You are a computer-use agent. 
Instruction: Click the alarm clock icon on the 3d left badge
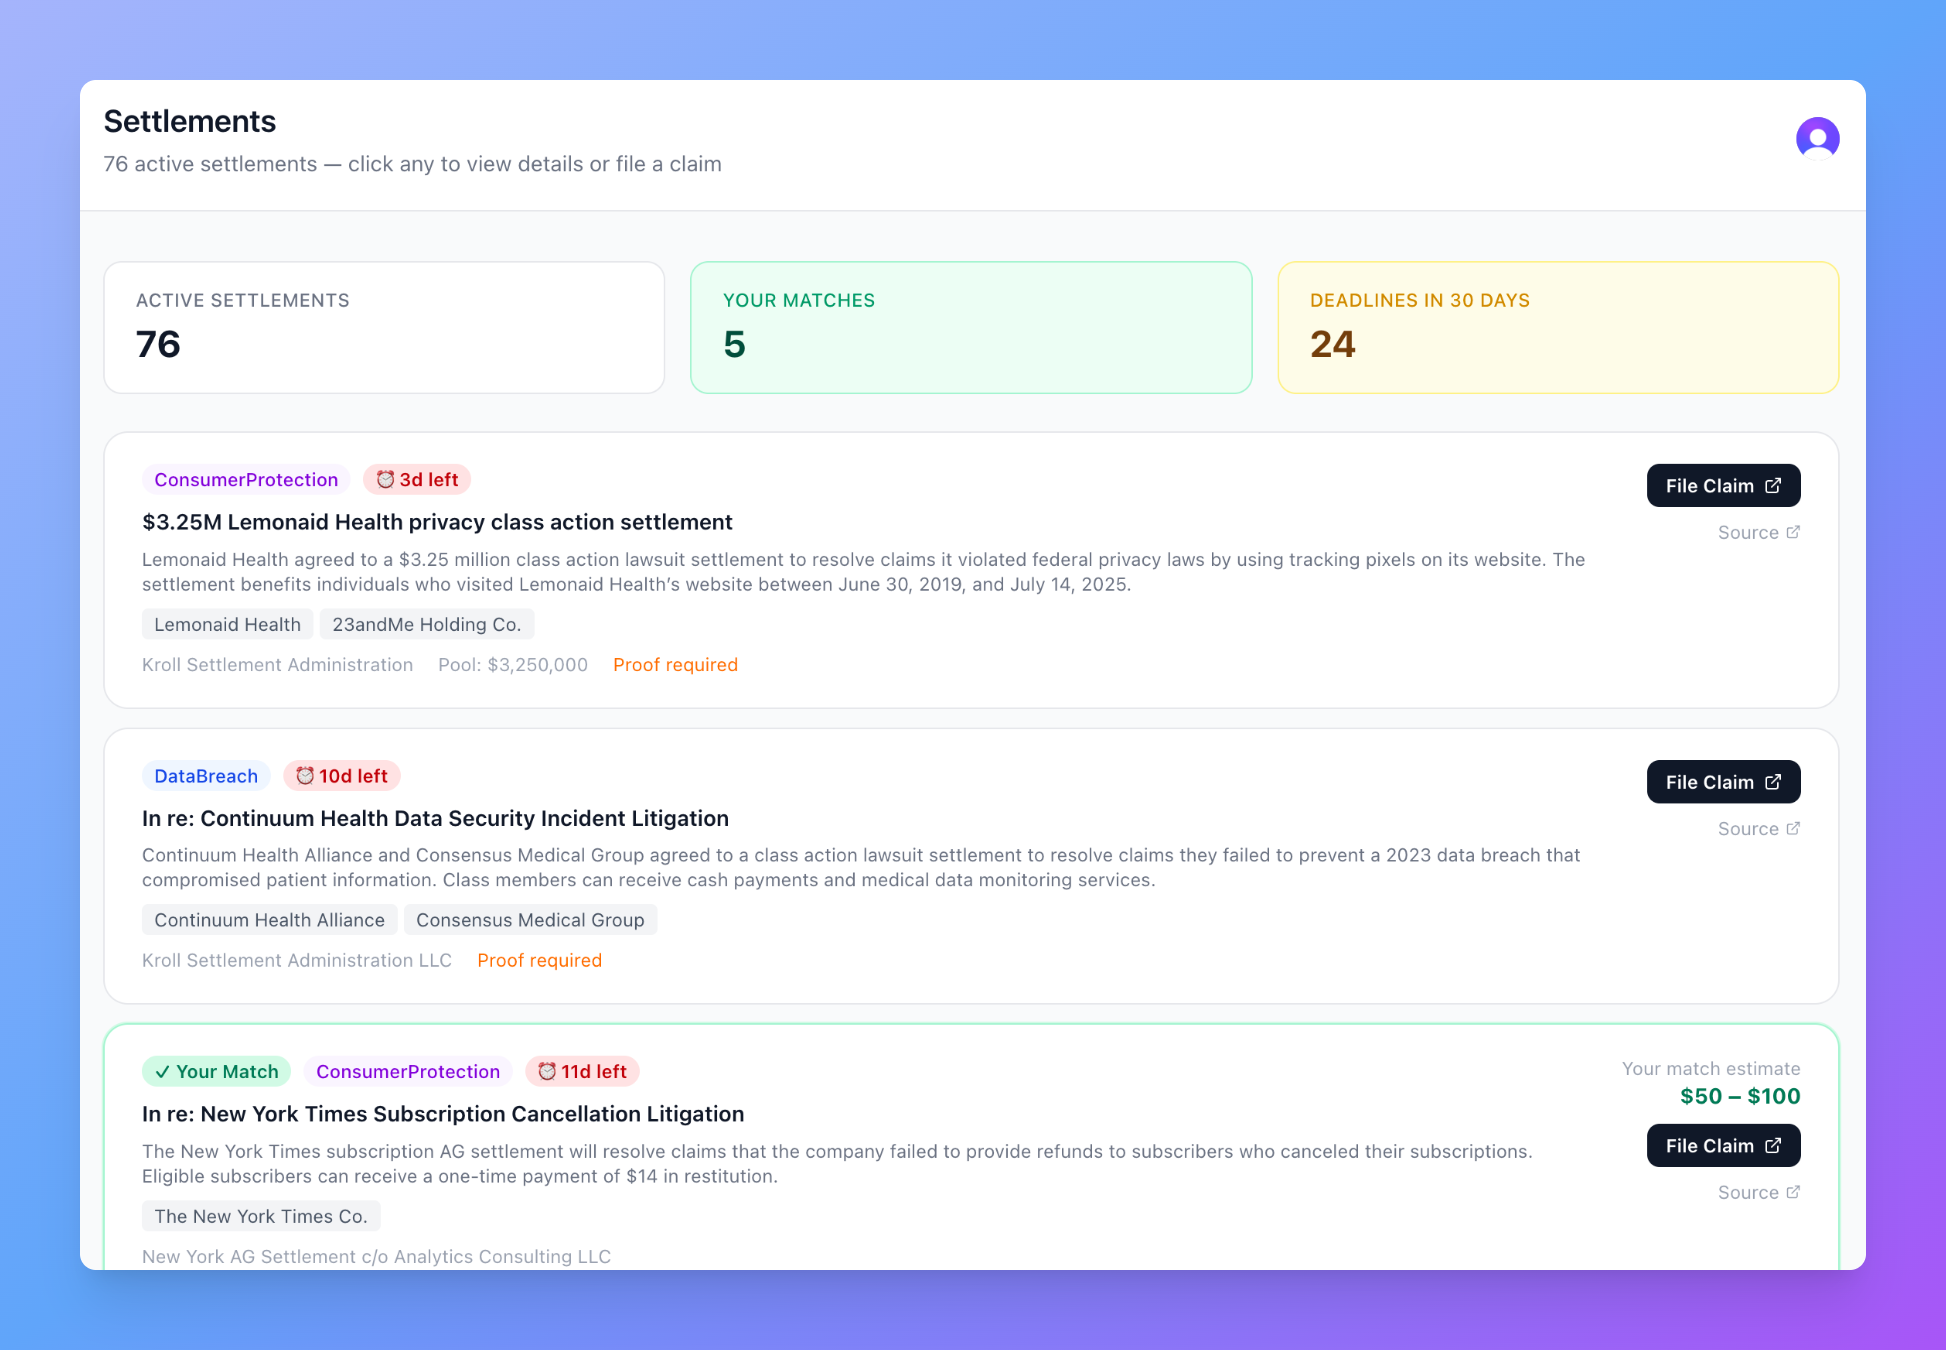386,479
